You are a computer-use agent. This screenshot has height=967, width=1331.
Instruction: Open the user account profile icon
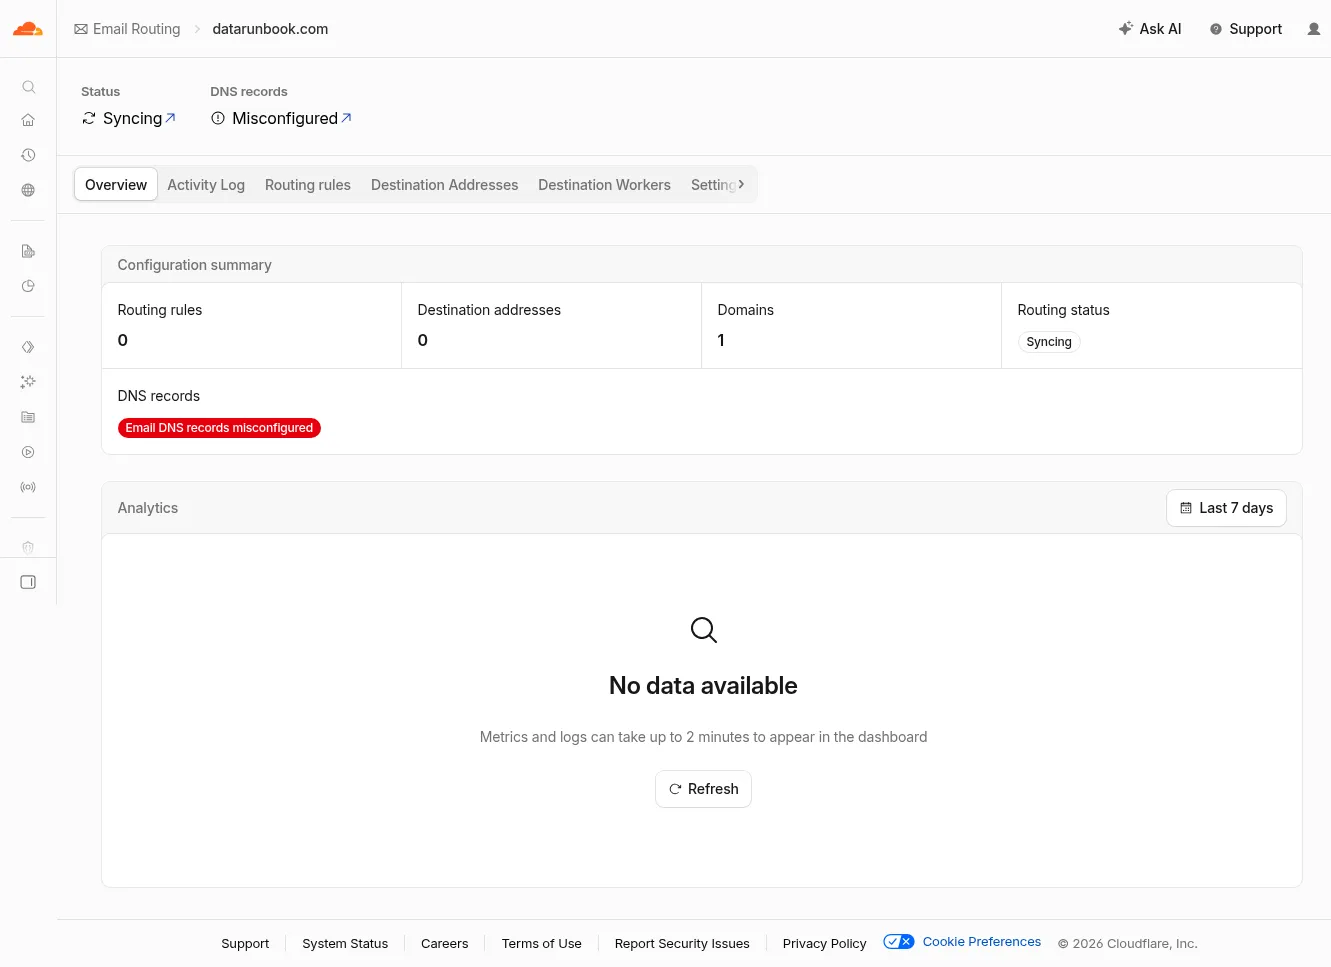(1314, 29)
